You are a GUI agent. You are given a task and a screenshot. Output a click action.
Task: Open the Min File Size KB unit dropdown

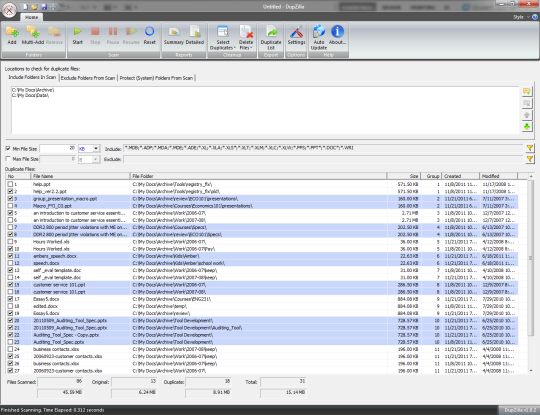pos(96,148)
